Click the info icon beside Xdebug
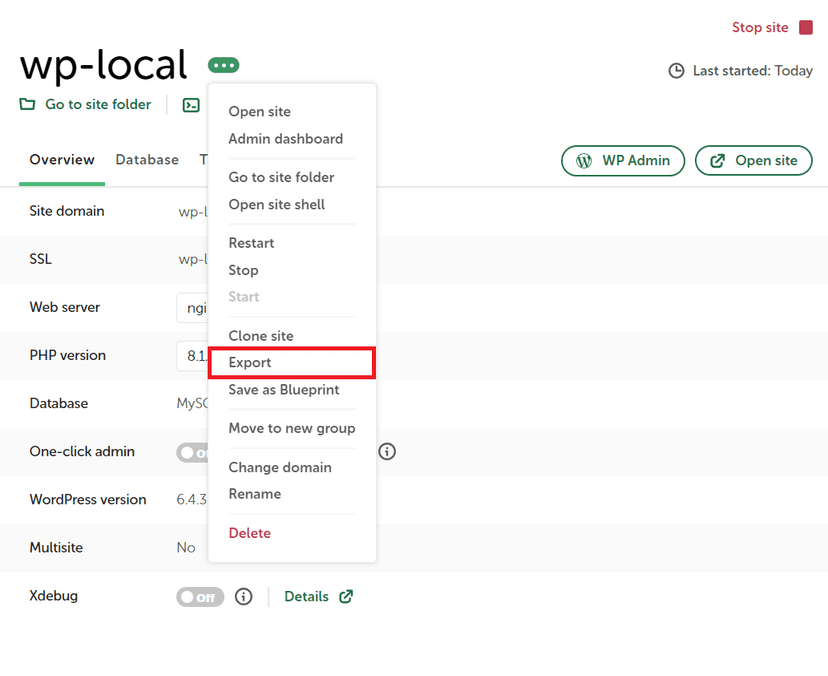The image size is (828, 676). pyautogui.click(x=243, y=596)
